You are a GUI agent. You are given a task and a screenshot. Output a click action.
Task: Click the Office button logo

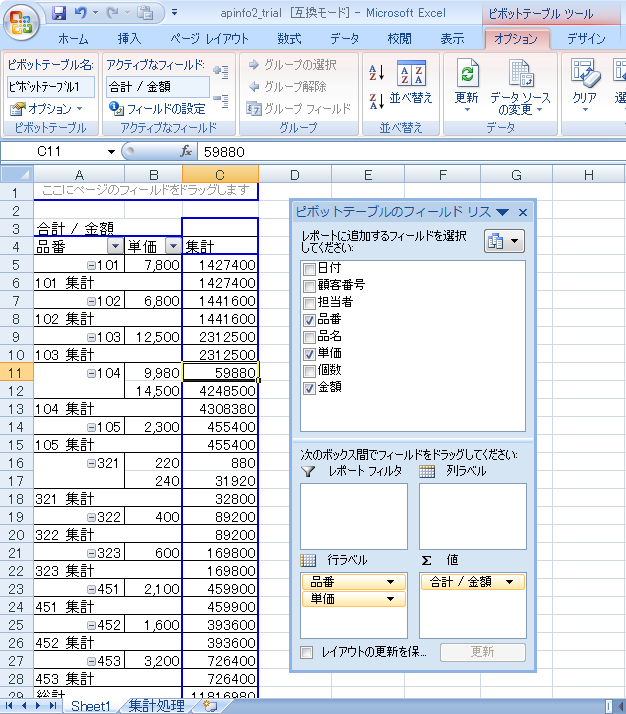tap(23, 22)
